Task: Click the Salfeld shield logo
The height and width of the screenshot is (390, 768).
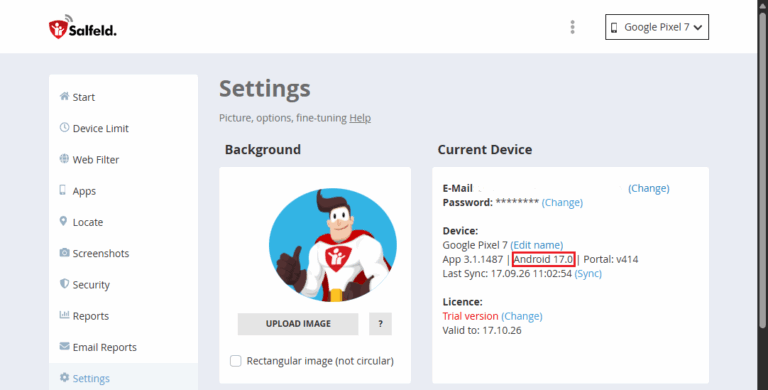Action: [x=58, y=29]
